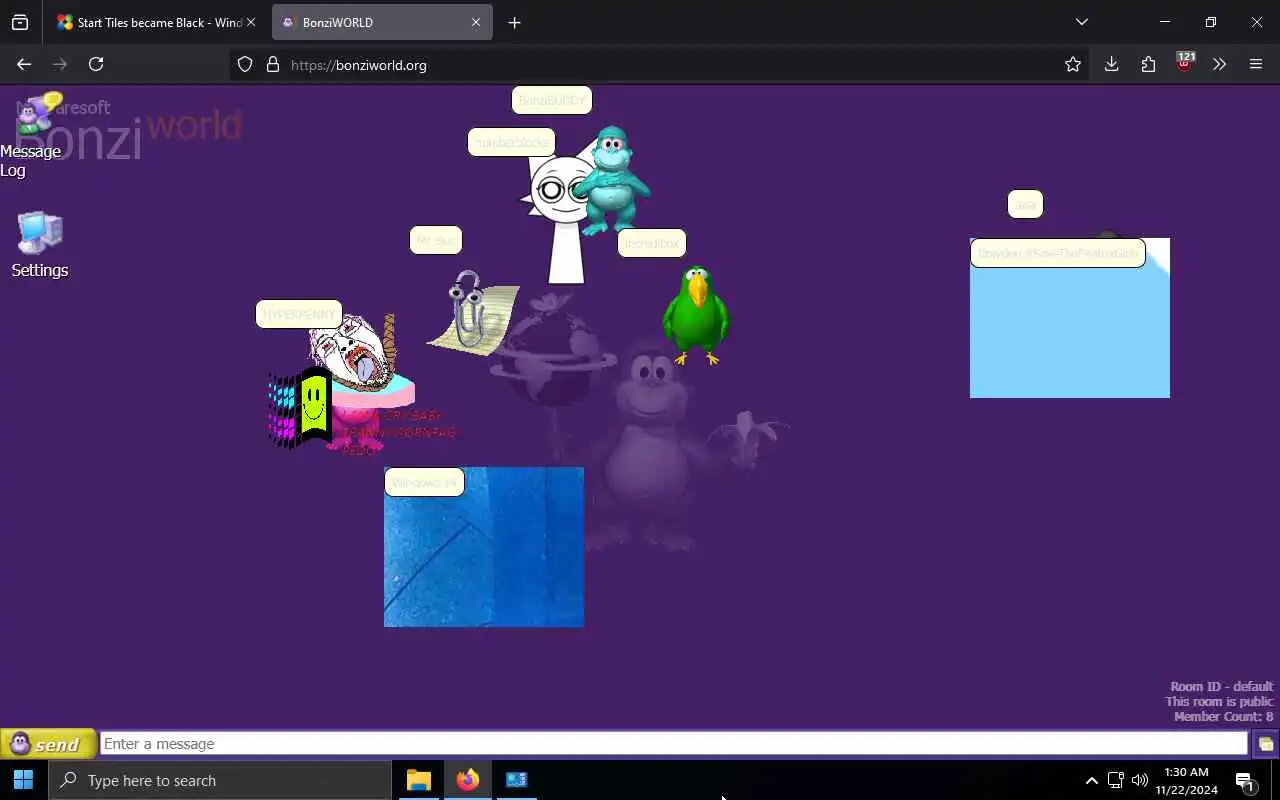
Task: Click the volume speaker tray icon
Action: coord(1140,780)
